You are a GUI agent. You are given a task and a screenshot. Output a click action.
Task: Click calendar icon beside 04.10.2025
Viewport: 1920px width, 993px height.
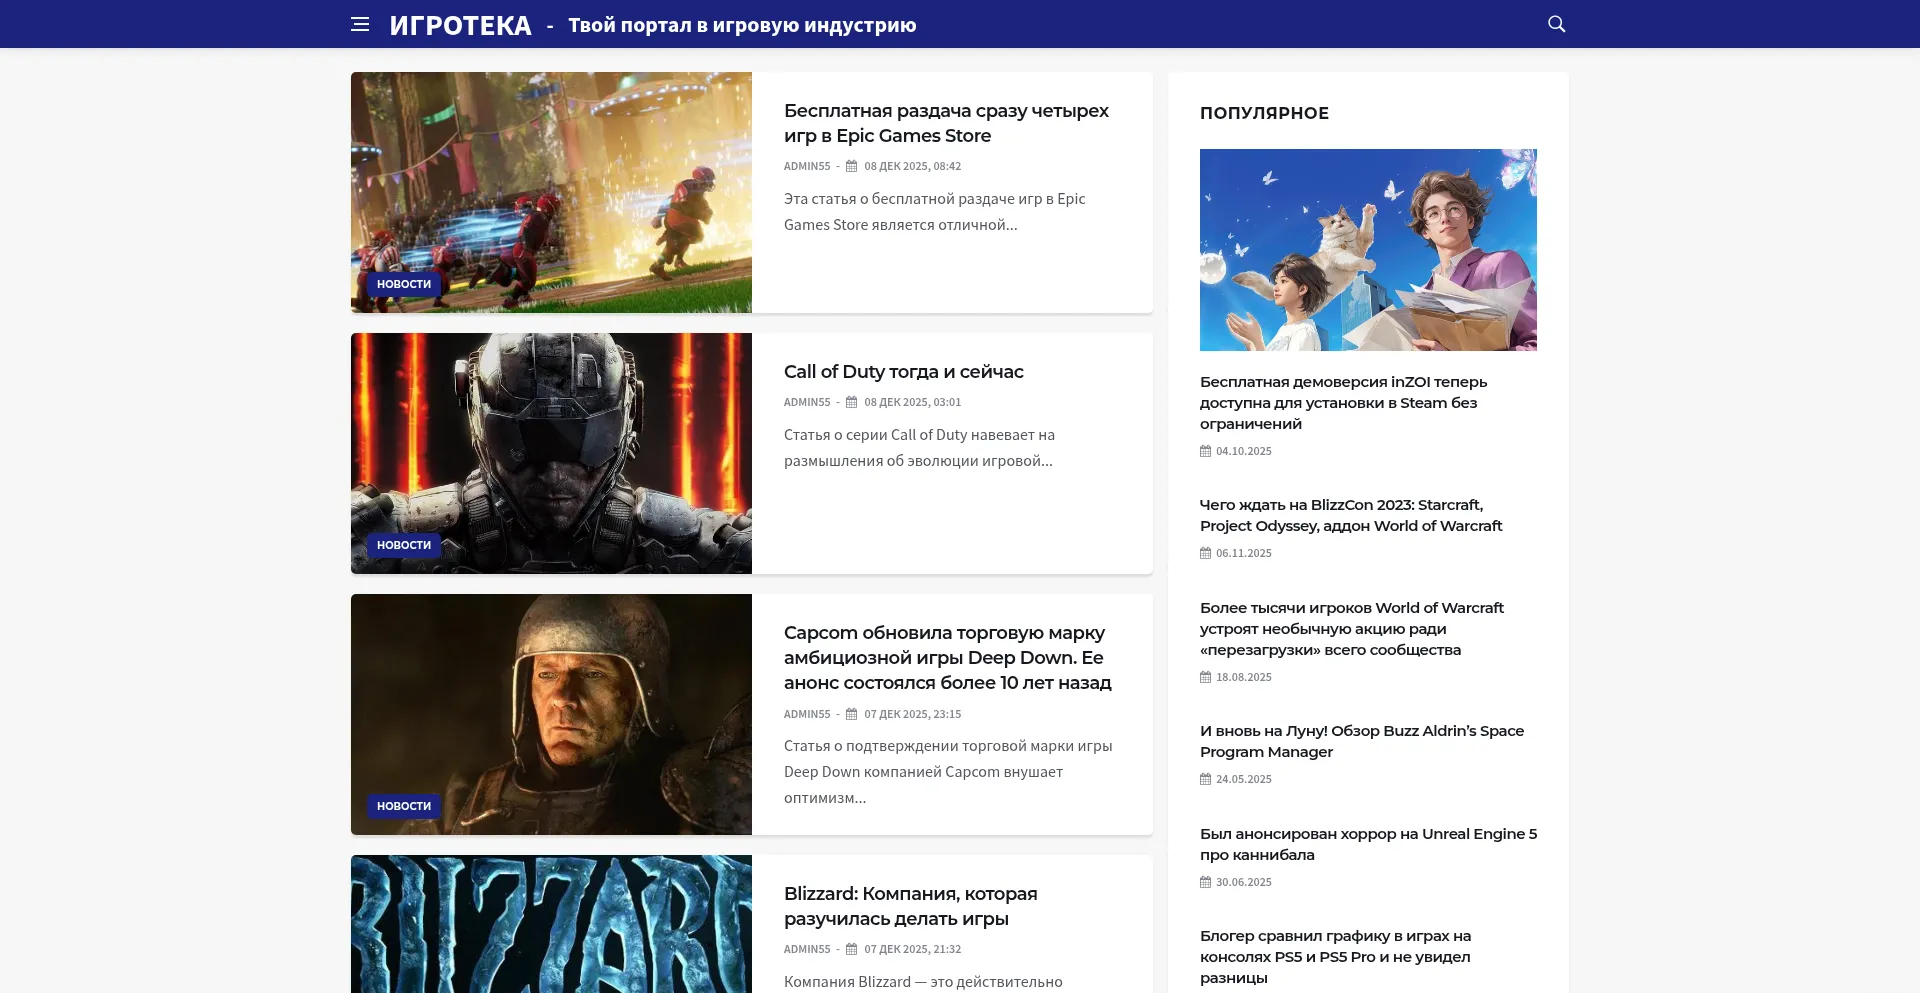[x=1206, y=451]
